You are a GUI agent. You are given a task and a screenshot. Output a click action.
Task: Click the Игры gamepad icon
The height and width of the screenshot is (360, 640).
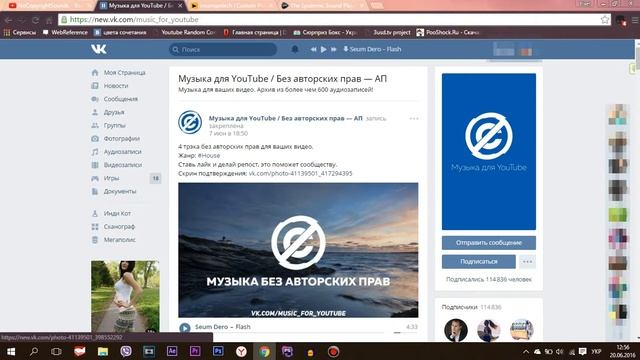click(x=95, y=178)
